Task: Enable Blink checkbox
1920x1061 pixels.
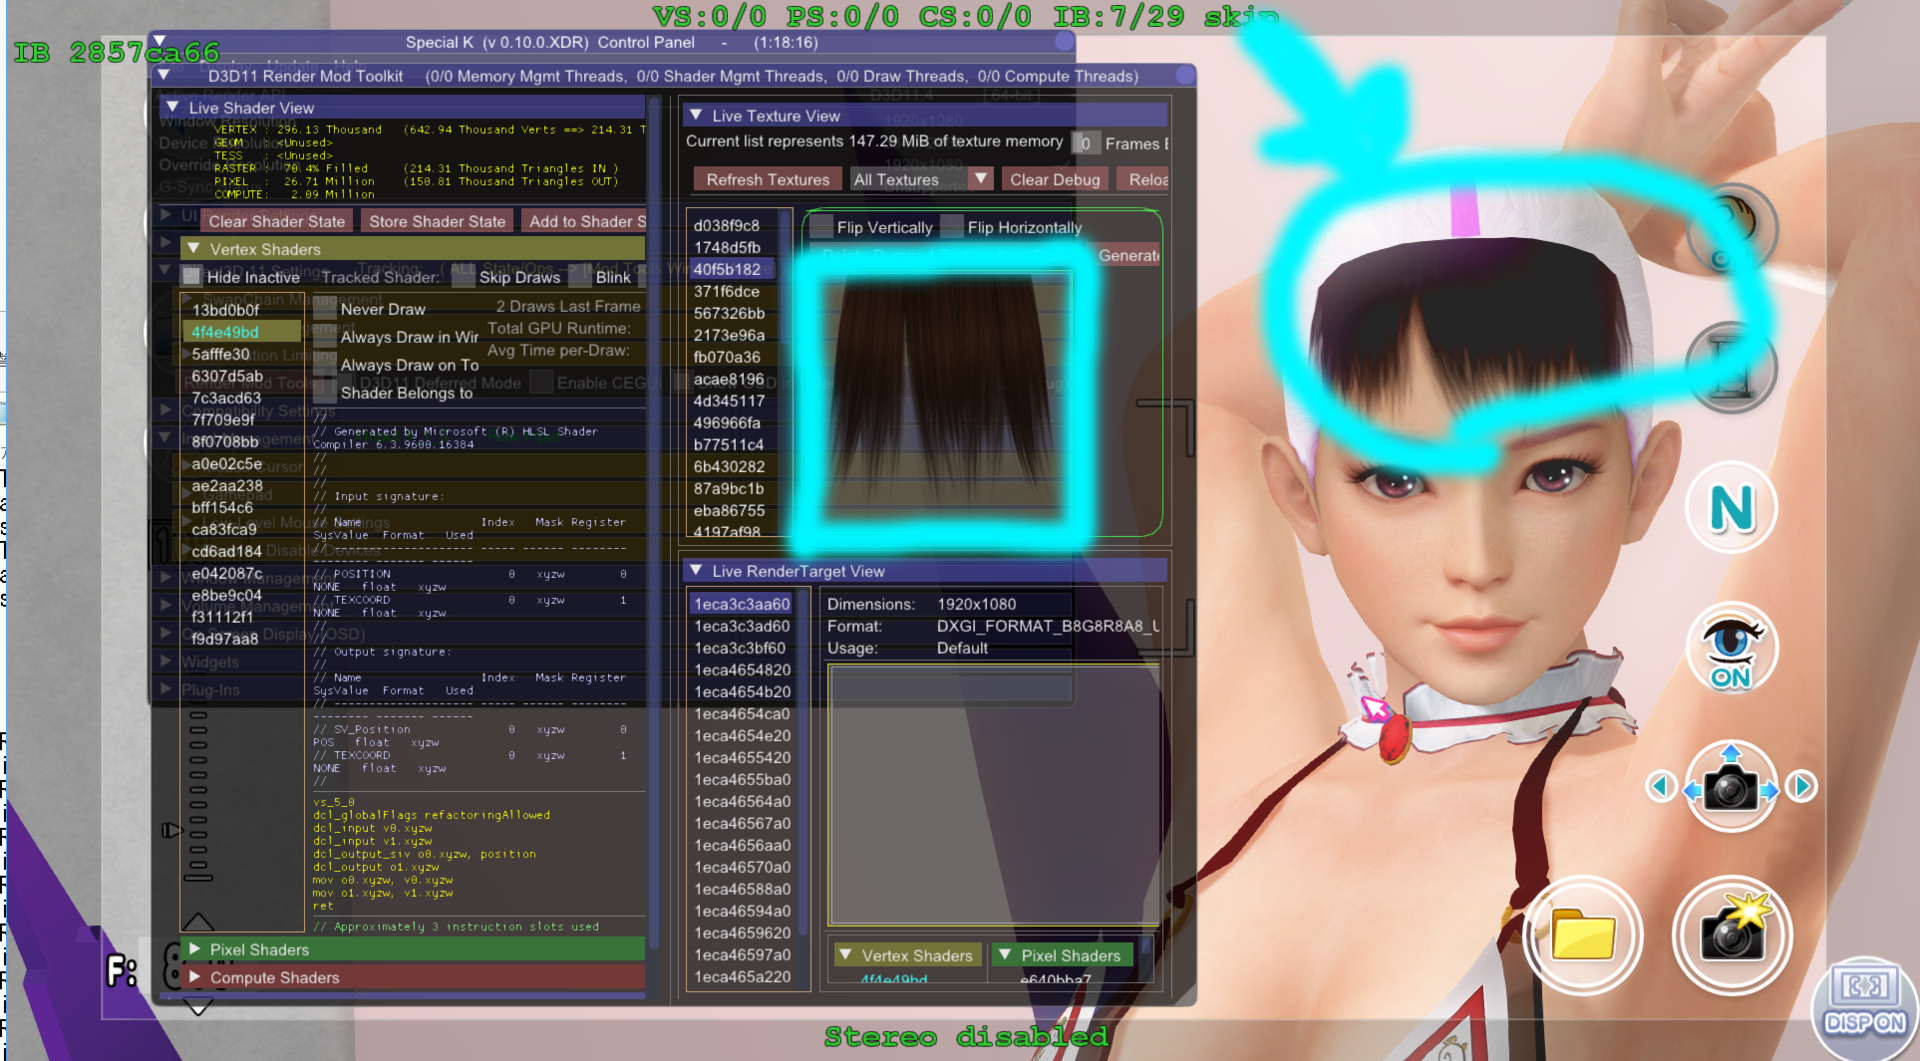Action: (580, 277)
